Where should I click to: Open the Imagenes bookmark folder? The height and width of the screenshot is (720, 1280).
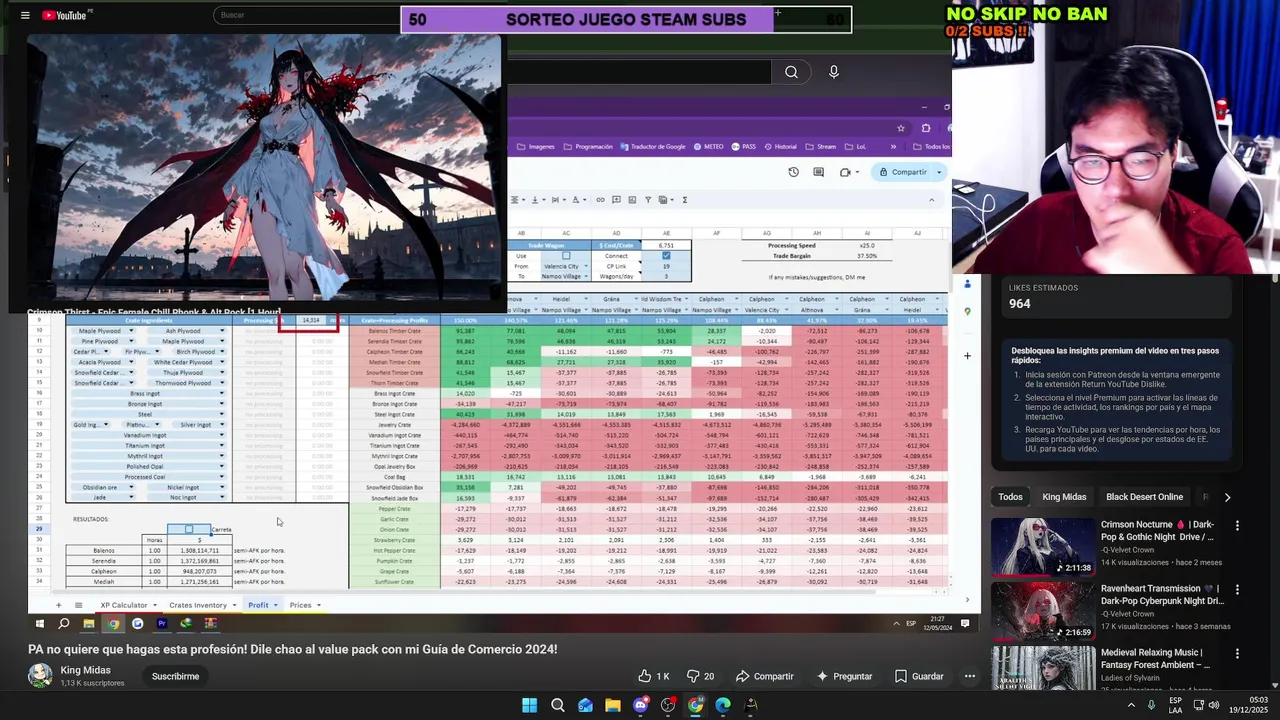coord(535,147)
